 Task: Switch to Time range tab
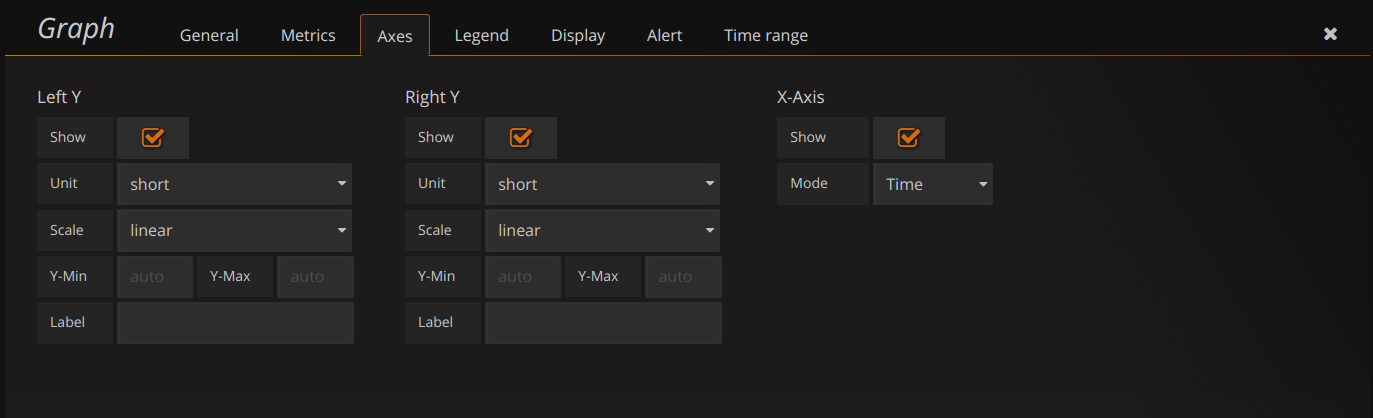[766, 35]
